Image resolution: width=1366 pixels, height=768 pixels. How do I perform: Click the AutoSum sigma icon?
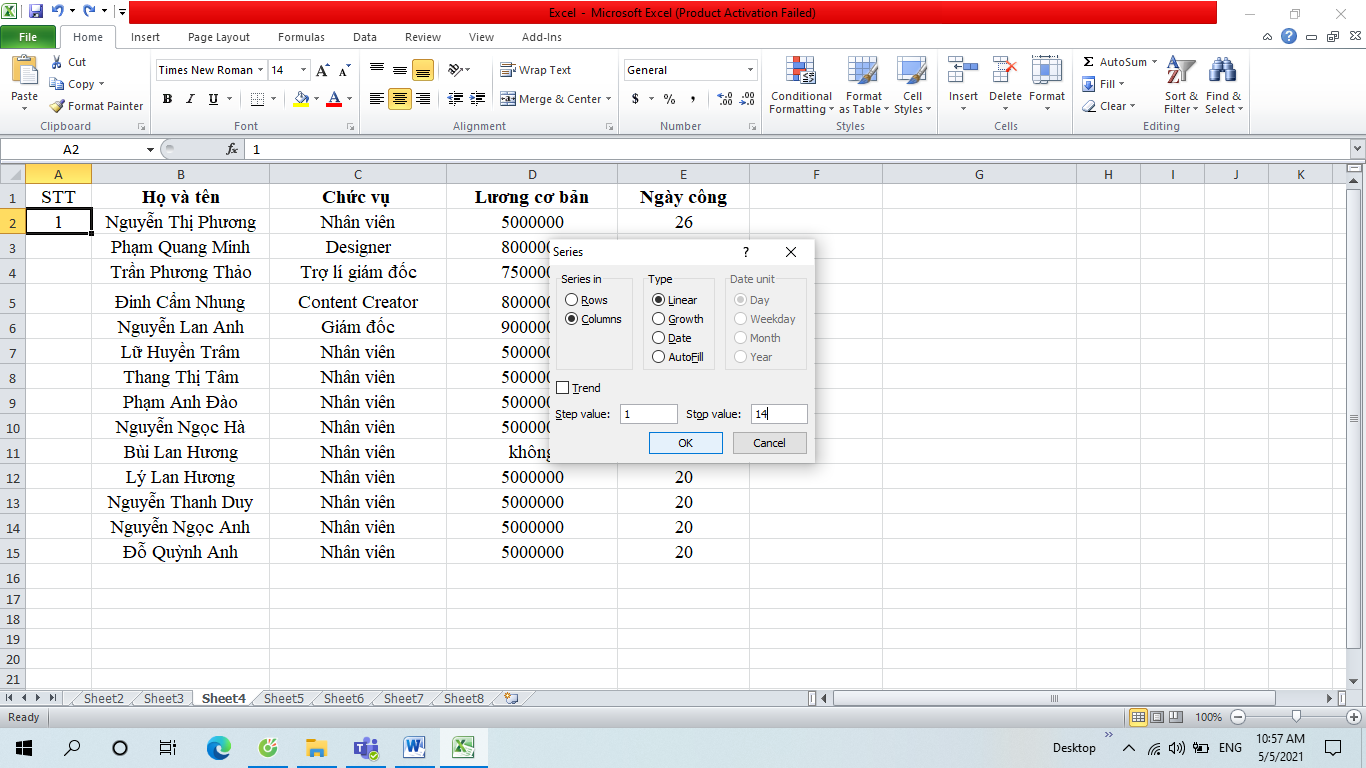click(x=1089, y=62)
